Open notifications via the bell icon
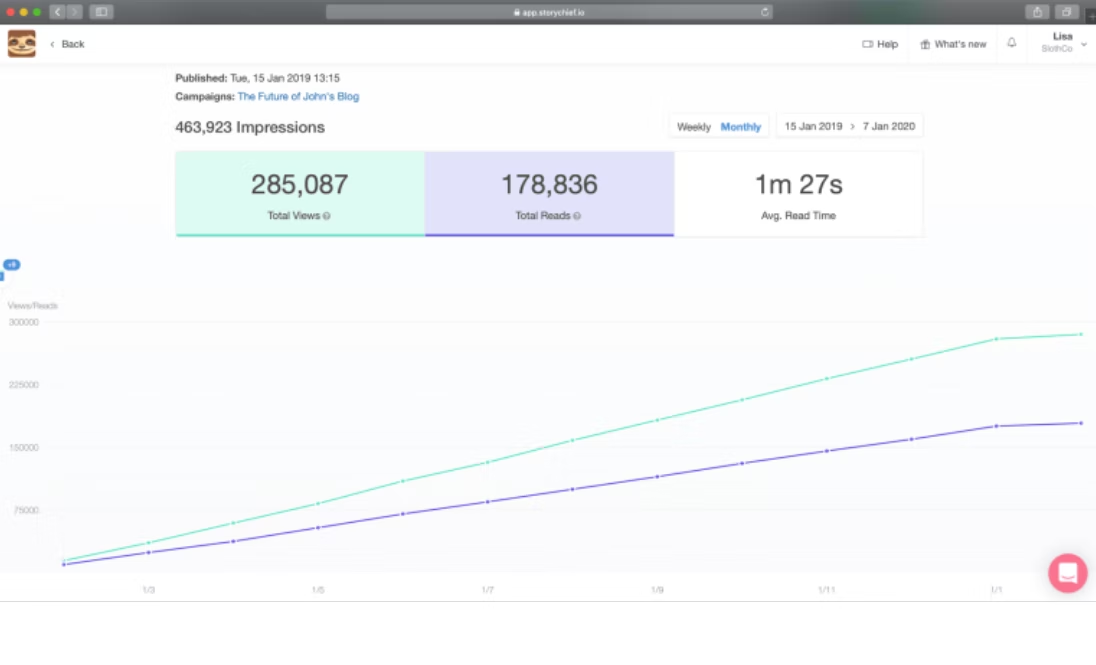The height and width of the screenshot is (665, 1096). (x=1011, y=44)
